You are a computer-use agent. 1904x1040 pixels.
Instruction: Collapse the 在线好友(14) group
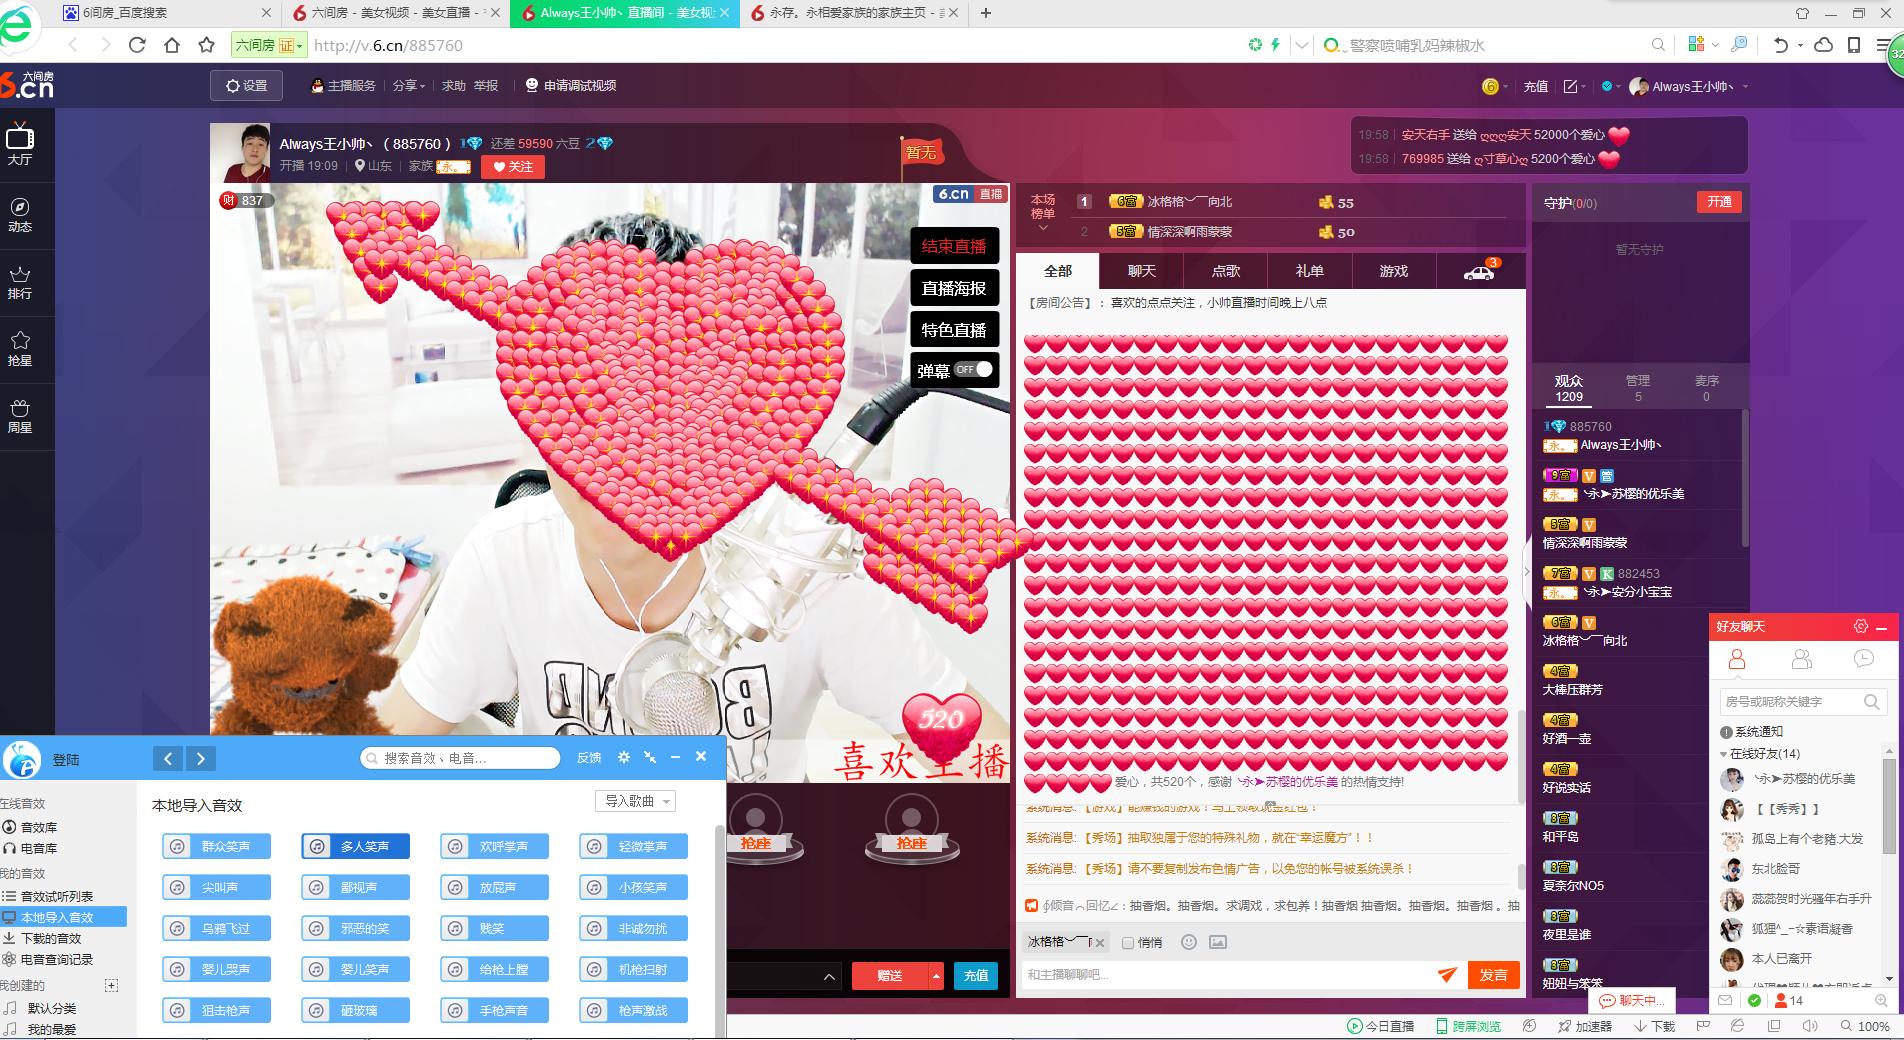[1723, 754]
